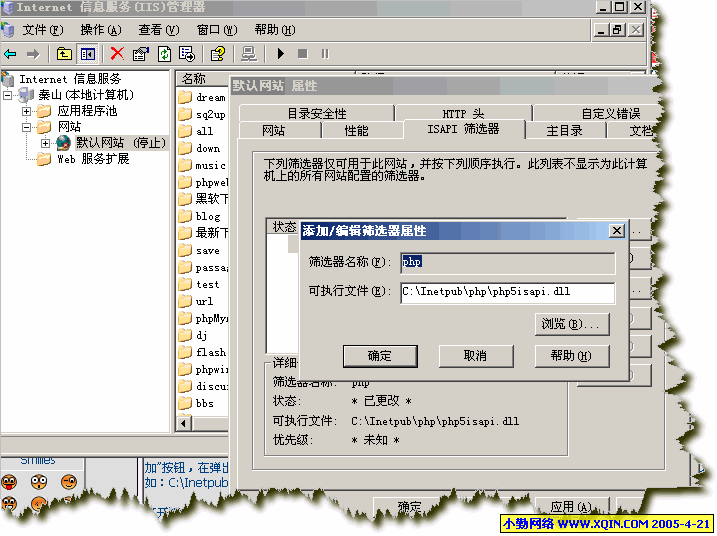Click the Refresh toolbar icon
This screenshot has height=536, width=717.
point(163,54)
